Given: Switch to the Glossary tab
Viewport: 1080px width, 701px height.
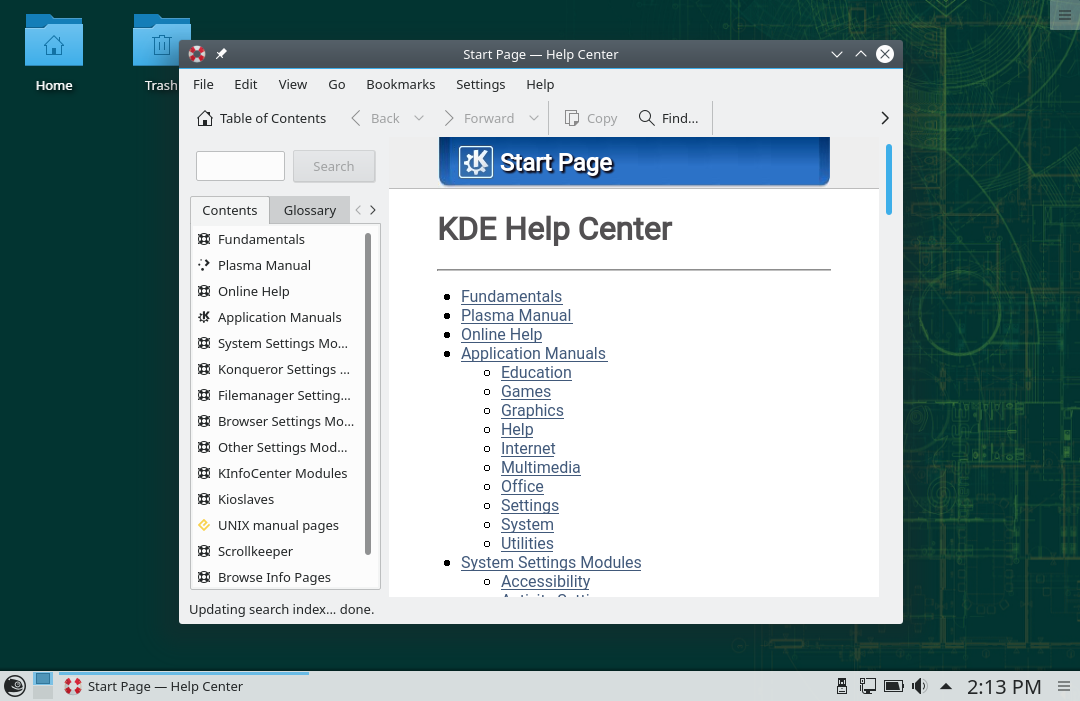Looking at the screenshot, I should tap(310, 211).
